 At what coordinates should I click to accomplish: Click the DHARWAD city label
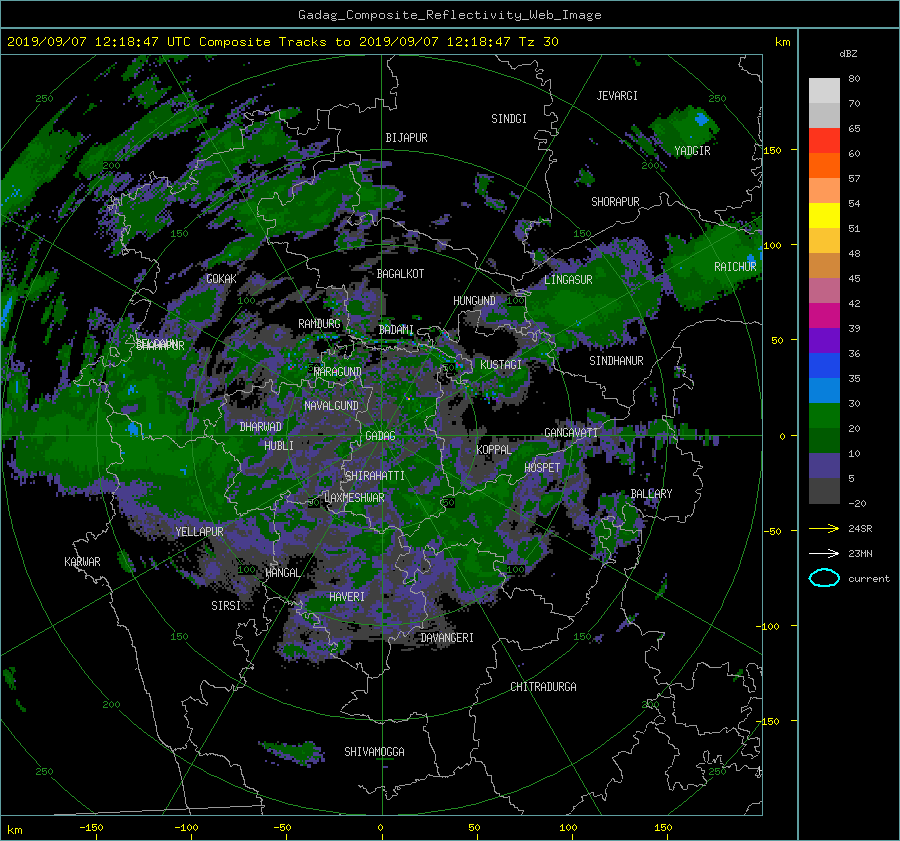(261, 427)
